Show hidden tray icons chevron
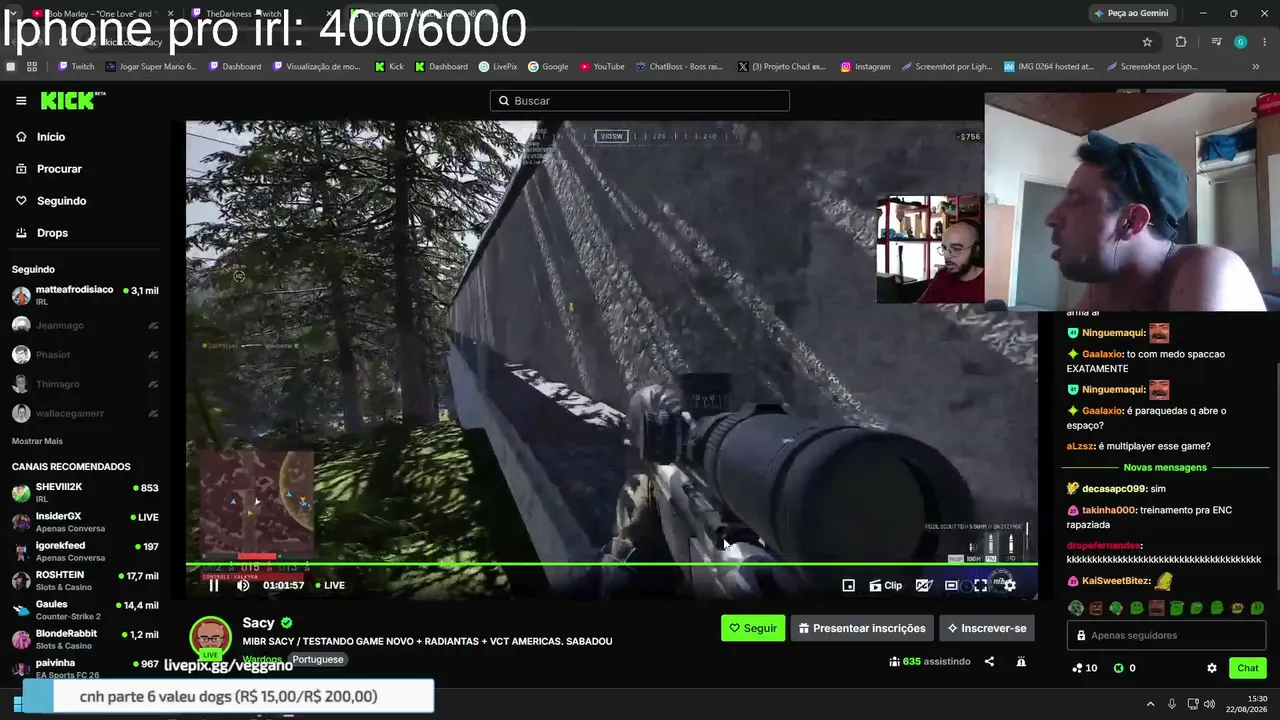Image resolution: width=1280 pixels, height=720 pixels. [1150, 703]
